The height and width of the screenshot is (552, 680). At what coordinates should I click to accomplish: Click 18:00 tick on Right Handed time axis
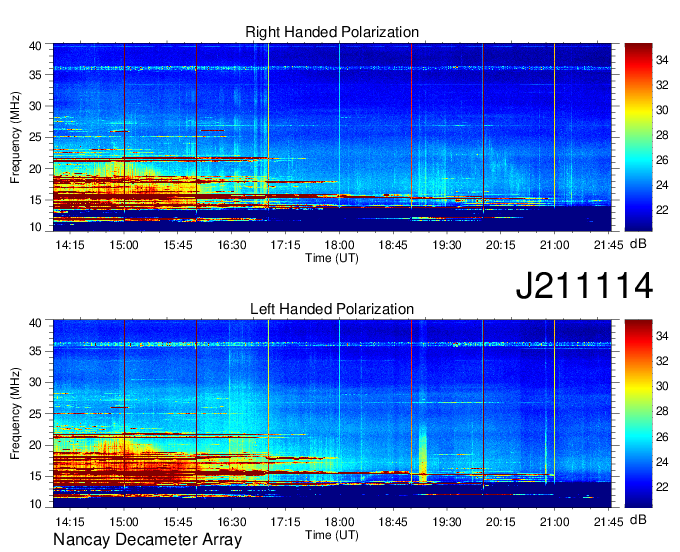tap(339, 245)
